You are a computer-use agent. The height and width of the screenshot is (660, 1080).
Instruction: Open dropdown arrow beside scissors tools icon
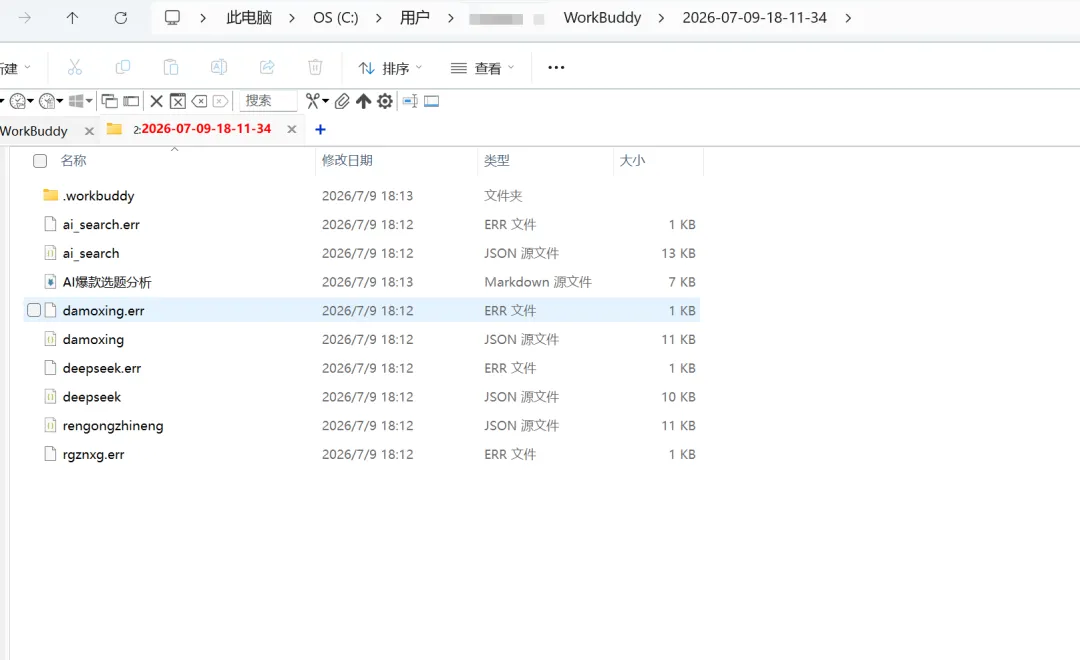pyautogui.click(x=325, y=101)
